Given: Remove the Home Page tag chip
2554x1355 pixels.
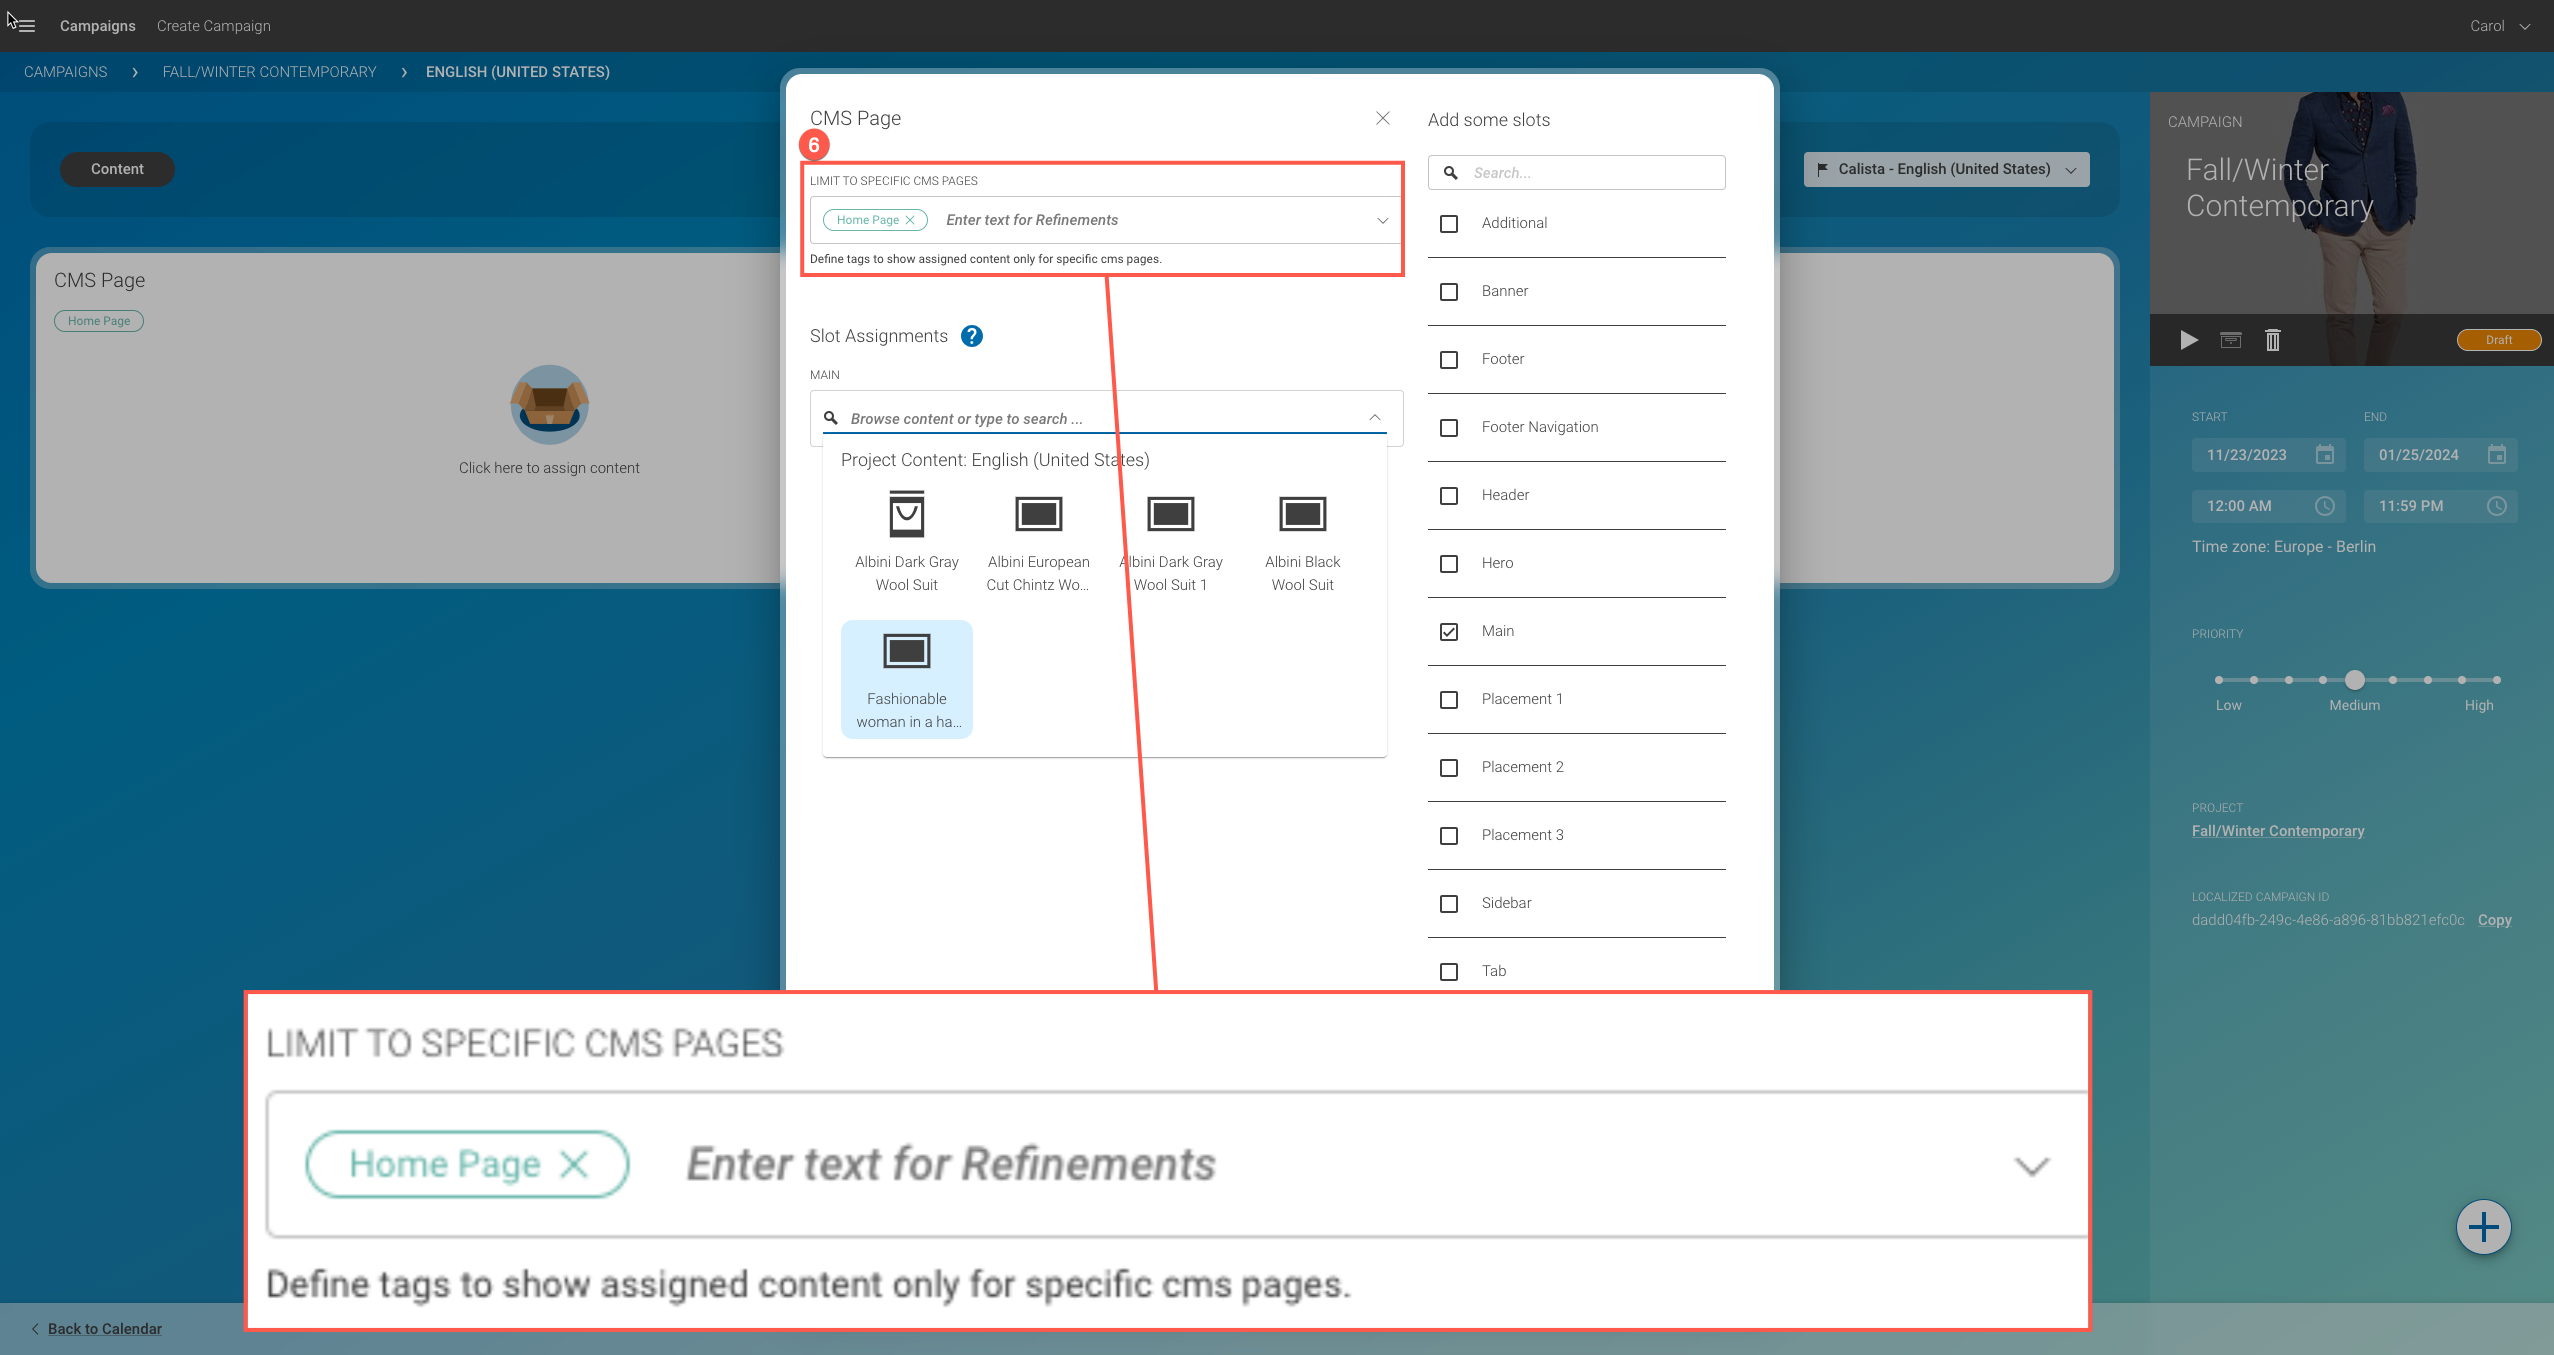Looking at the screenshot, I should [x=910, y=220].
